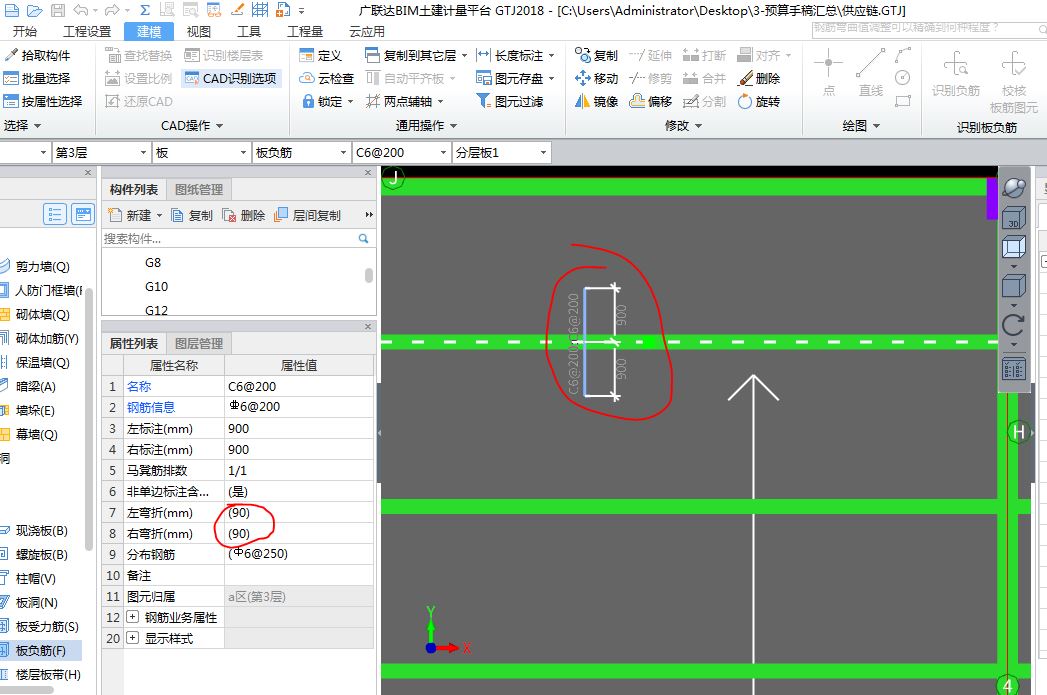Switch to list view icon in left panel
The width and height of the screenshot is (1047, 695).
point(55,214)
